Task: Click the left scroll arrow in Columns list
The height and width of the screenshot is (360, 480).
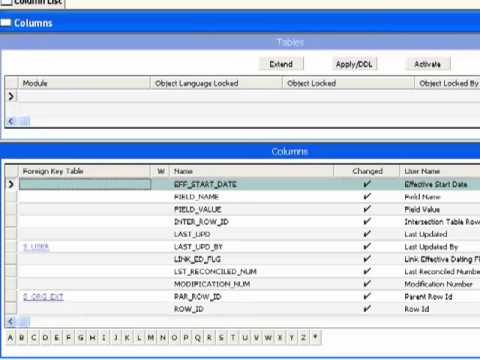Action: (x=11, y=322)
